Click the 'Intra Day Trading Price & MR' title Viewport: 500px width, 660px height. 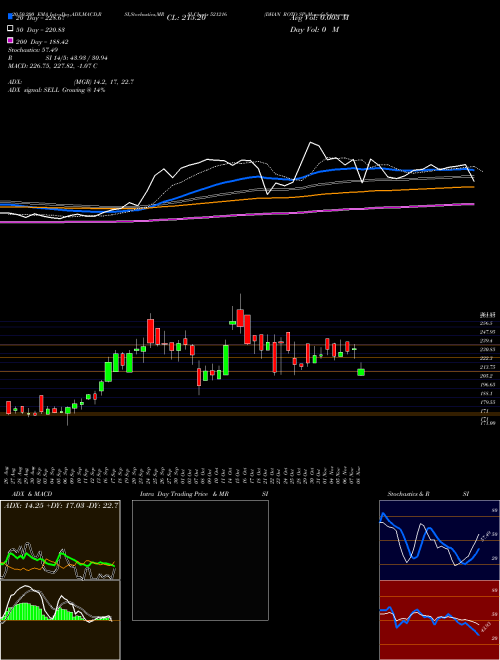[x=184, y=494]
